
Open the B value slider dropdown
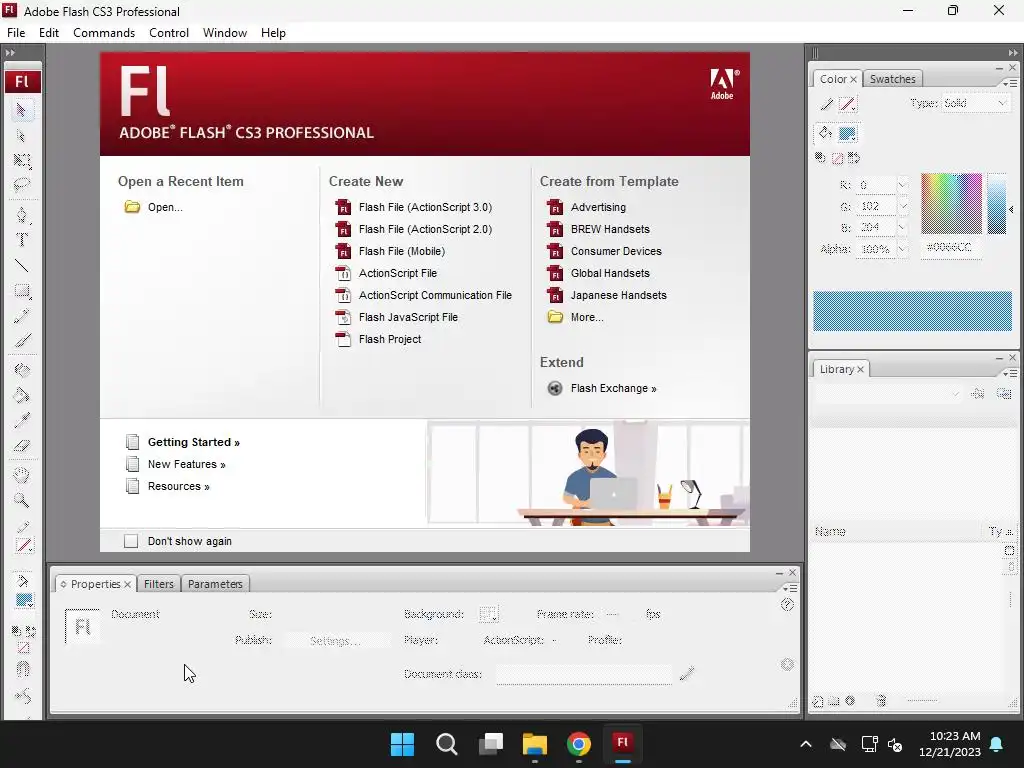903,227
